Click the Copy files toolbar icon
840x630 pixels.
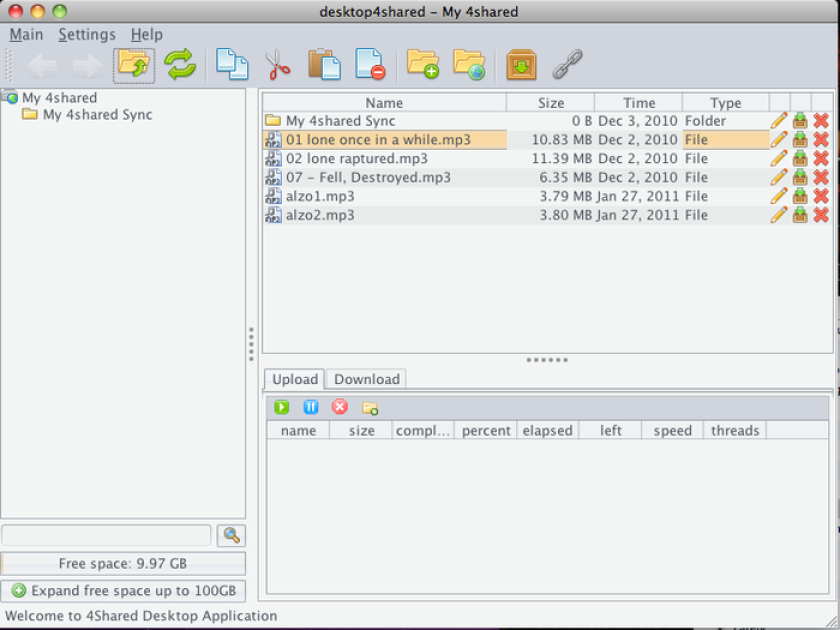tap(231, 64)
